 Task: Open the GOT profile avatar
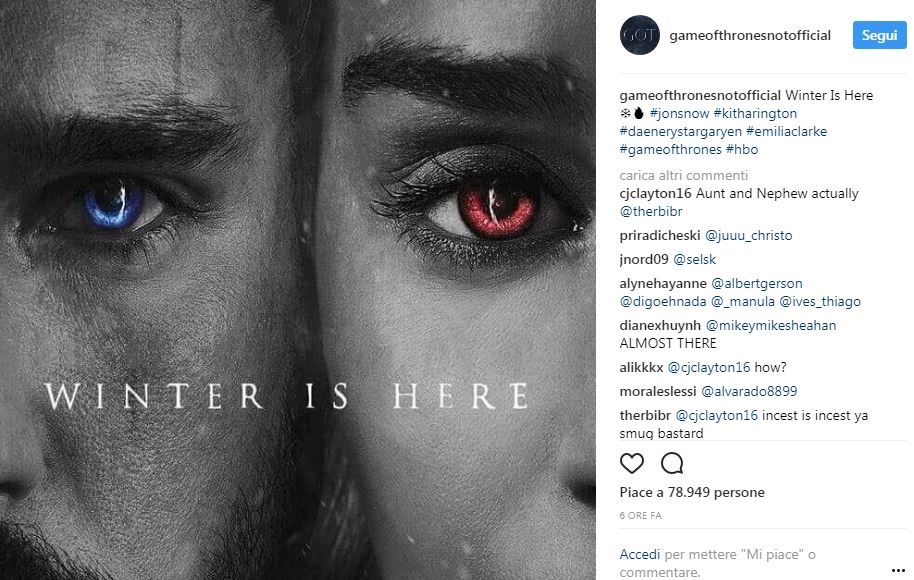pyautogui.click(x=639, y=35)
